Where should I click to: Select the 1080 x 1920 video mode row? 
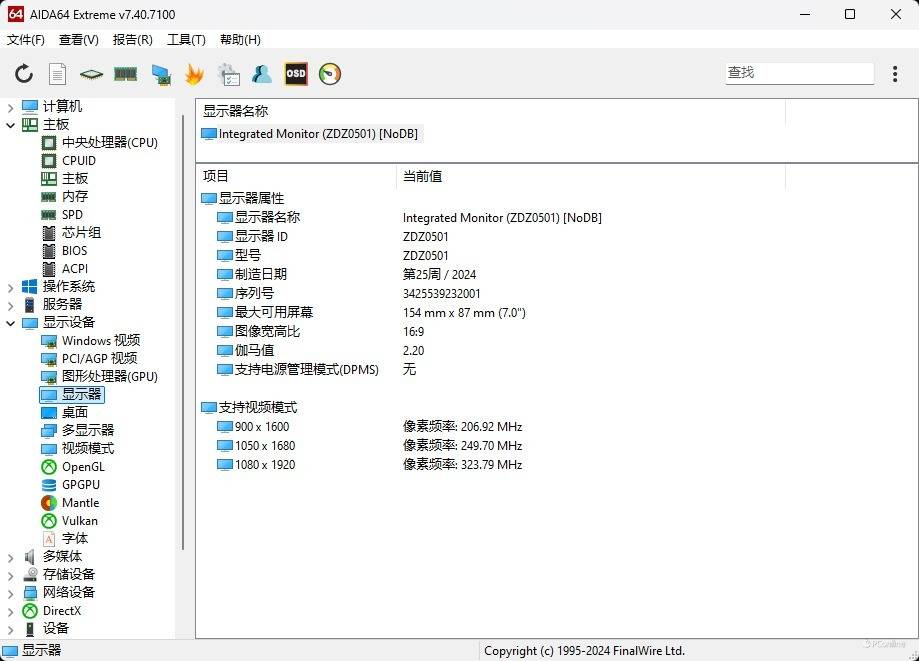tap(264, 465)
